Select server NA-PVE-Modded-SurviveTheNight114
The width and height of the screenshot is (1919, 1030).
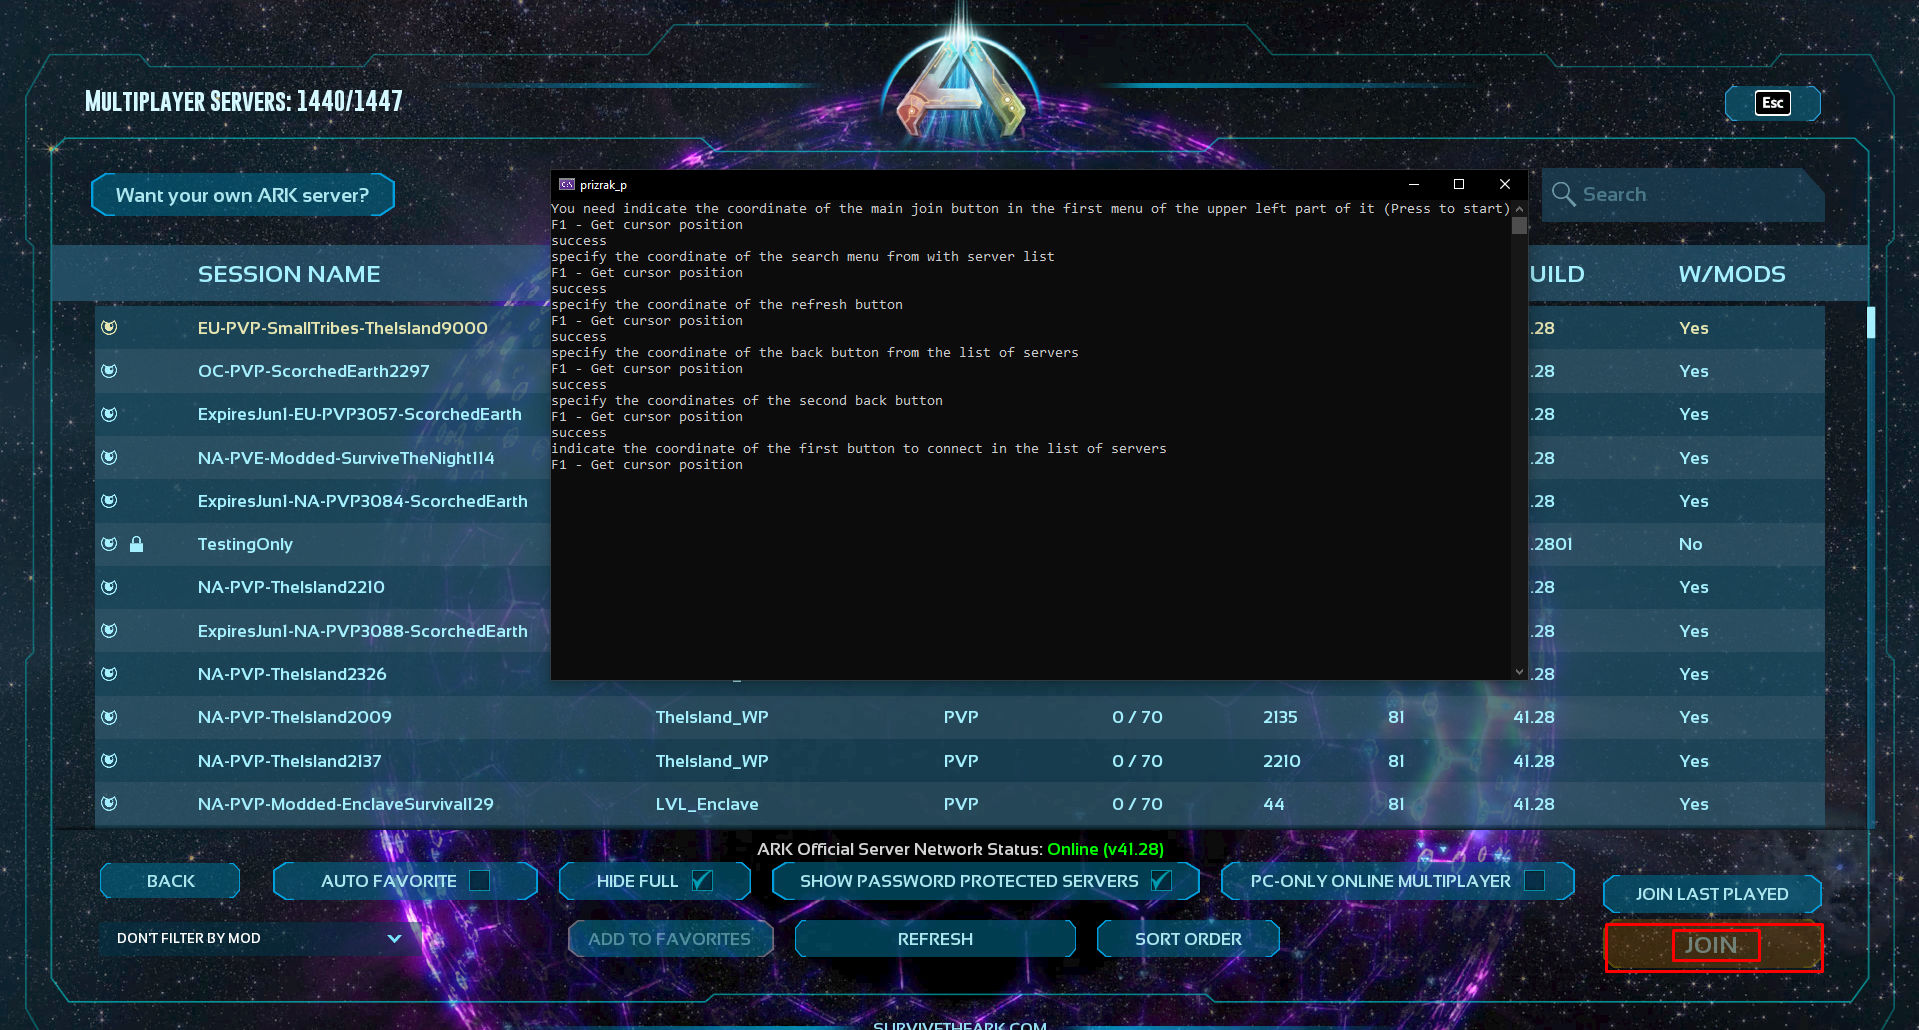(345, 458)
